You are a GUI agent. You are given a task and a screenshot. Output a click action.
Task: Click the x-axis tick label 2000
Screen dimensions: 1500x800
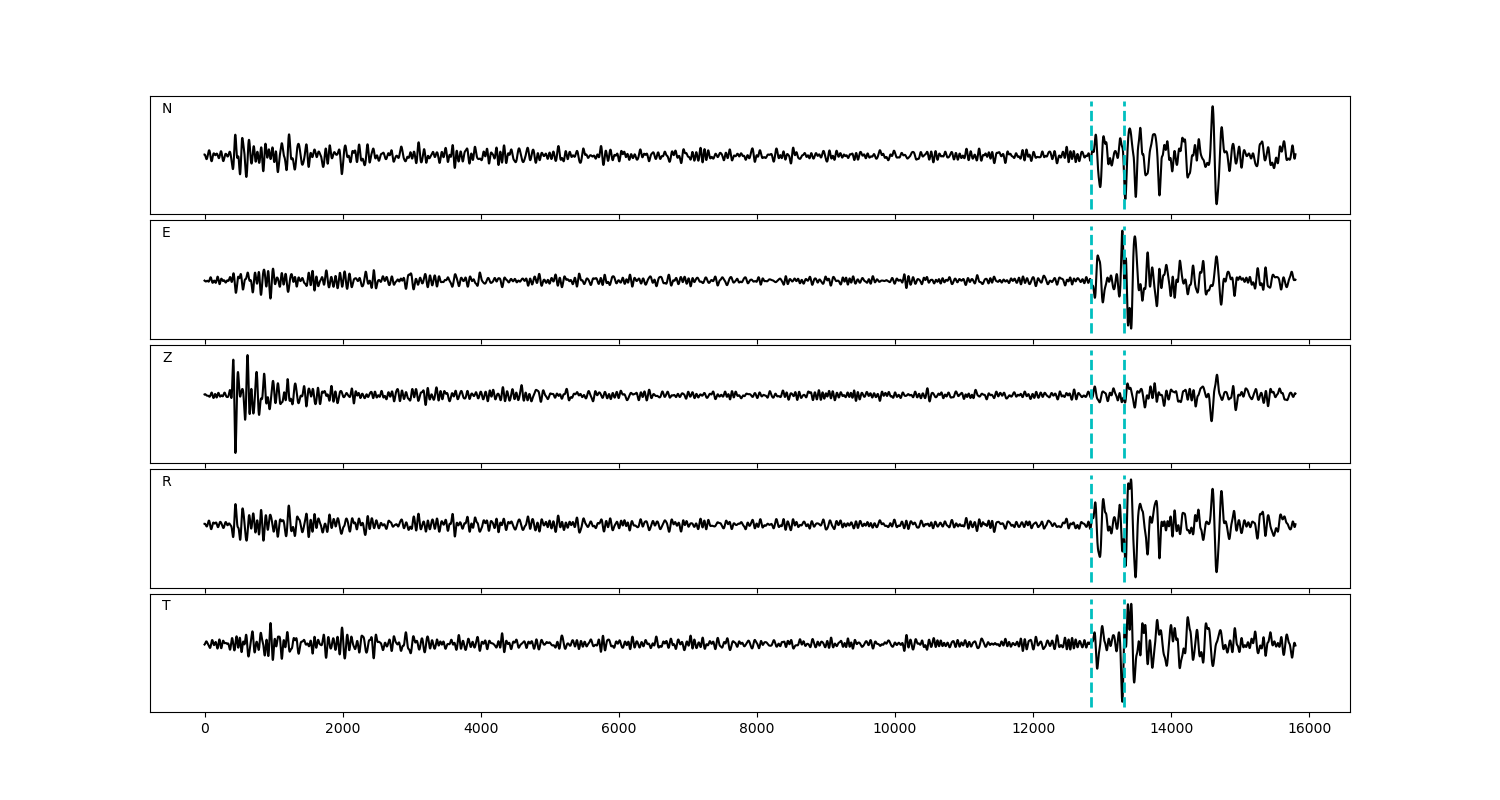click(x=343, y=729)
